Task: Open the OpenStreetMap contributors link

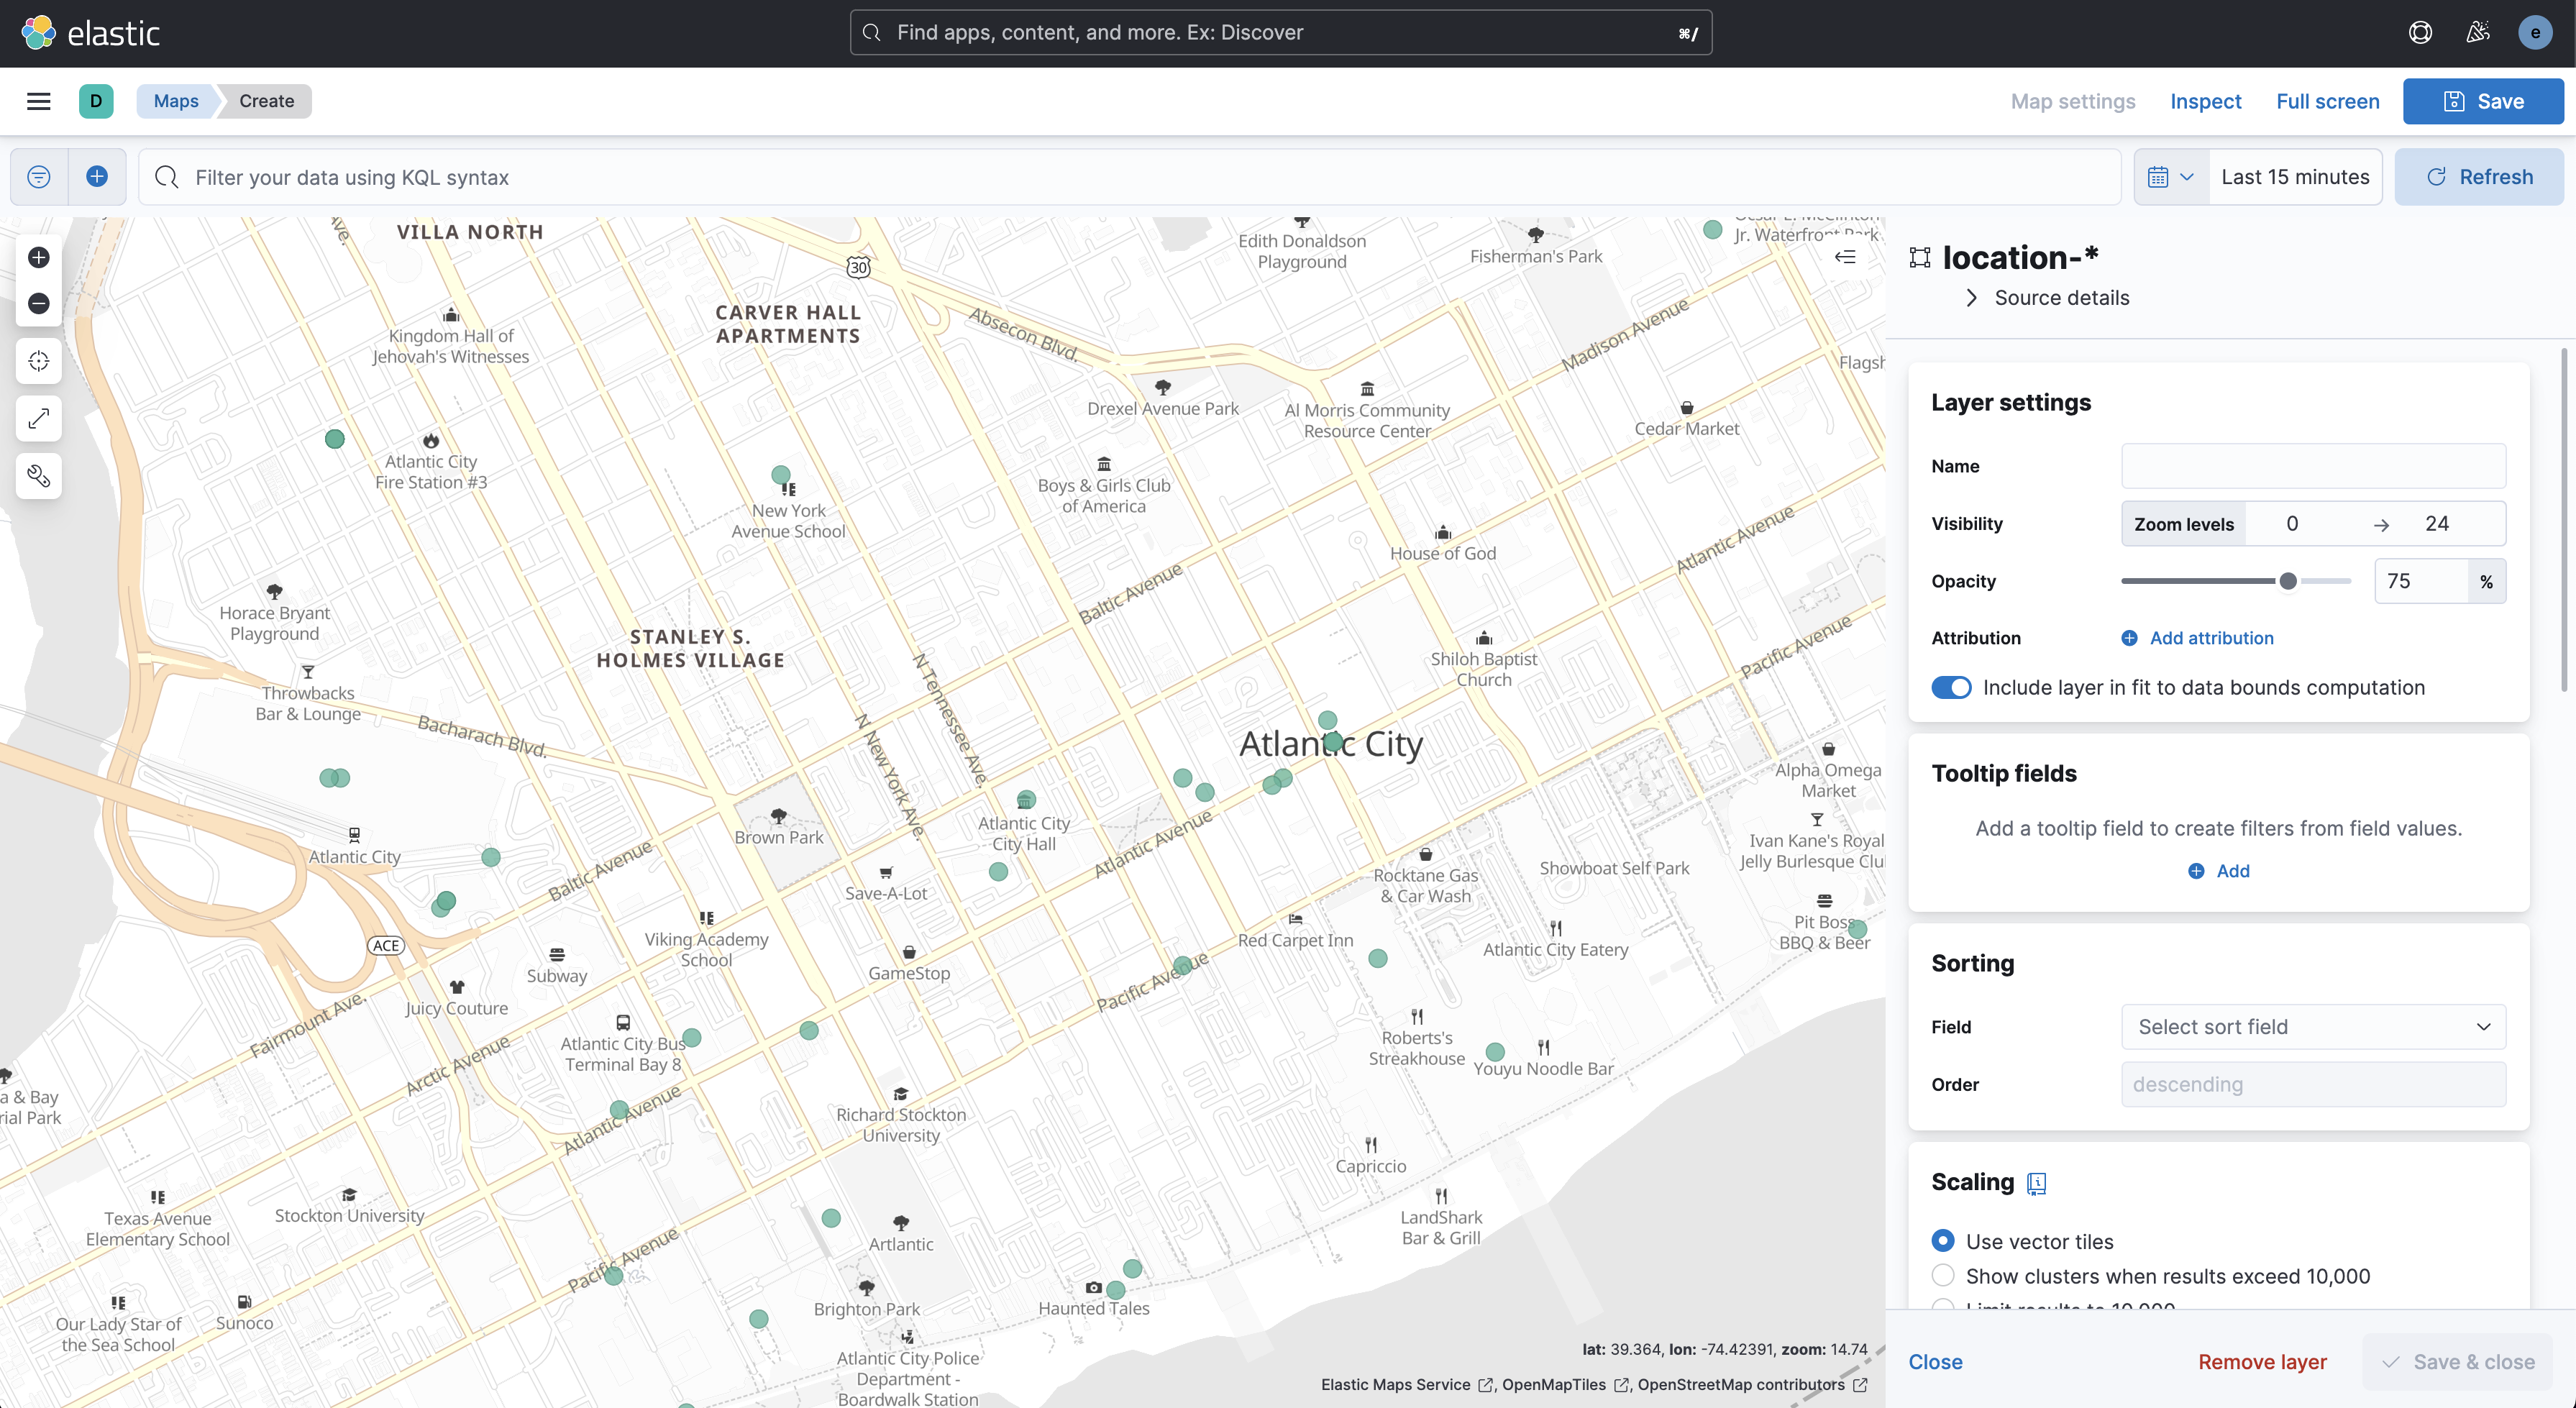Action: click(x=1752, y=1385)
